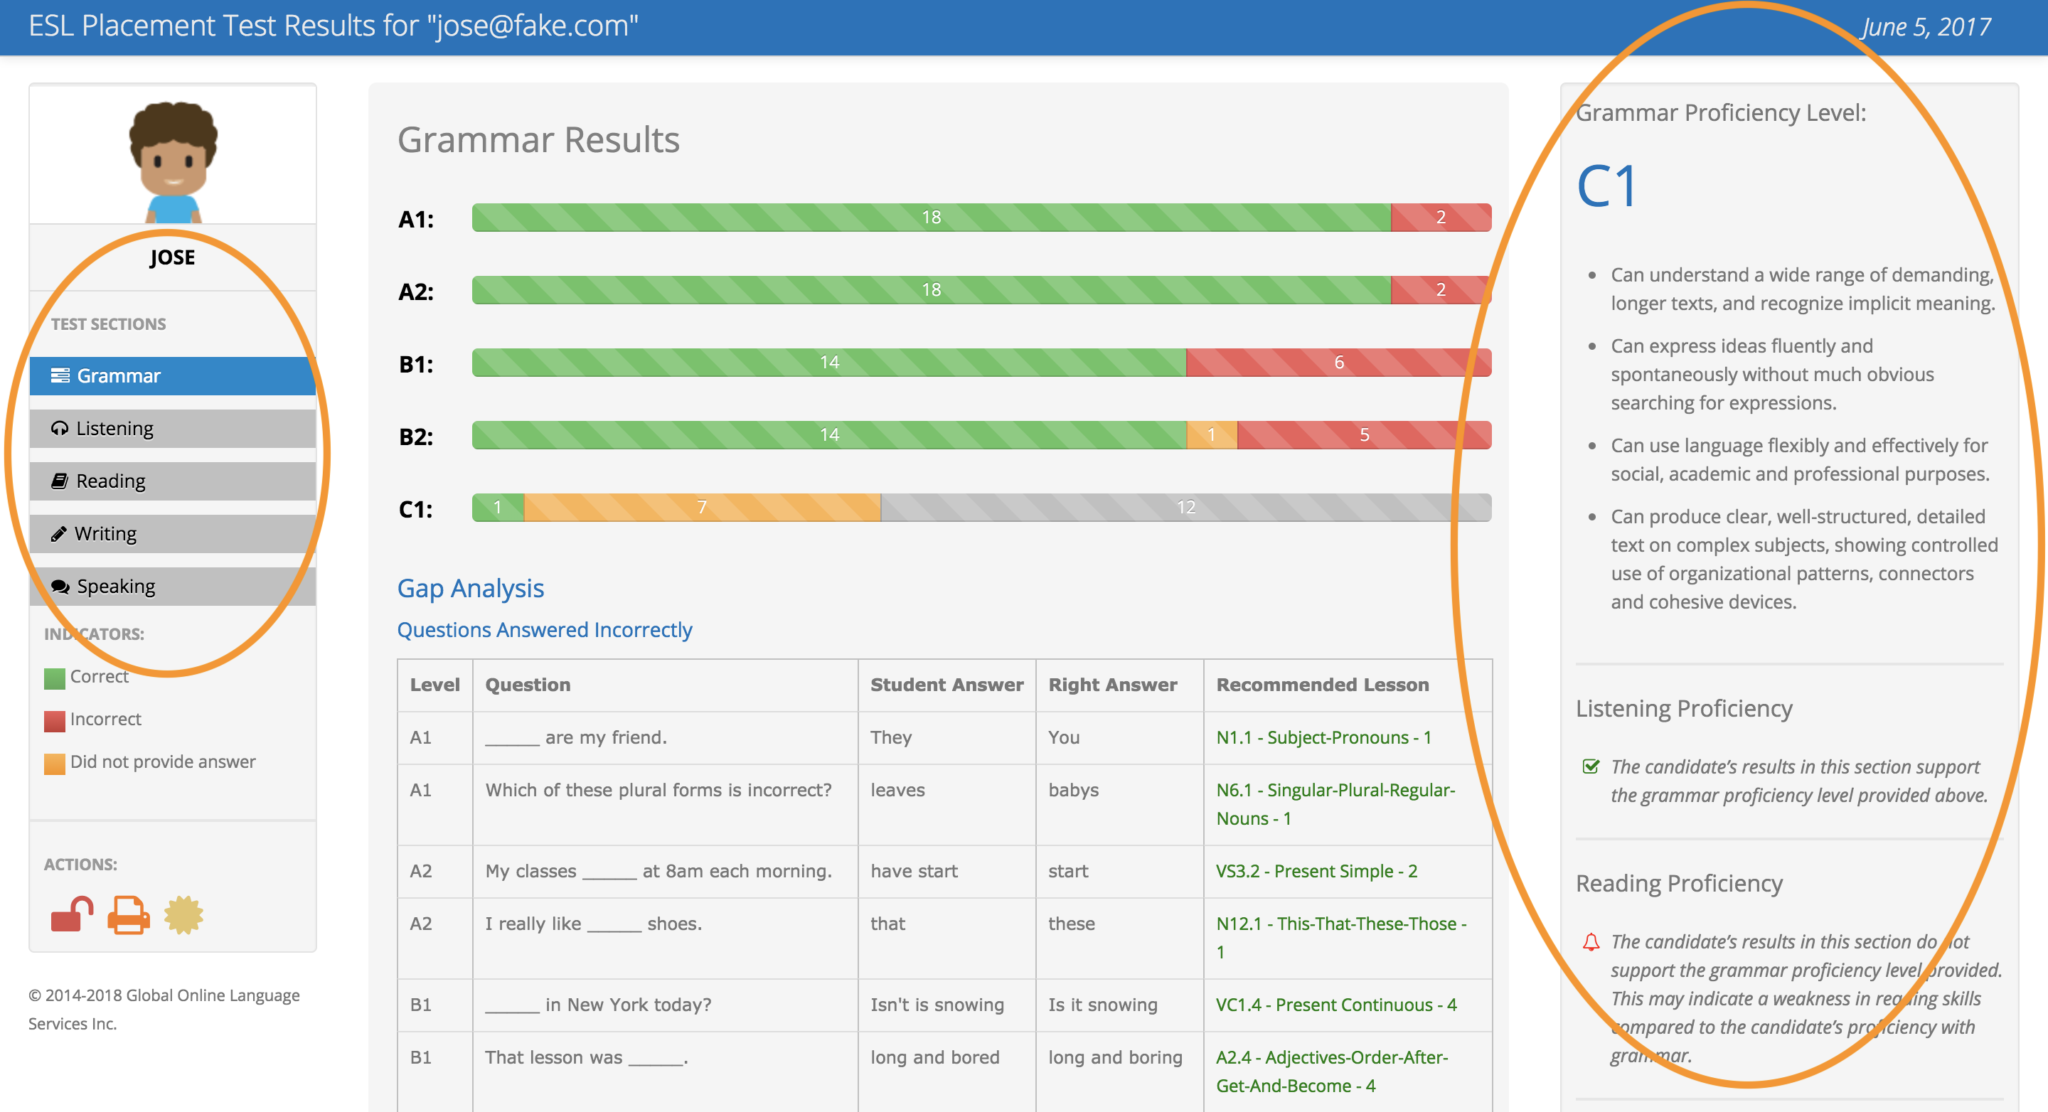Open the Reading test section
2048x1112 pixels.
coord(172,481)
